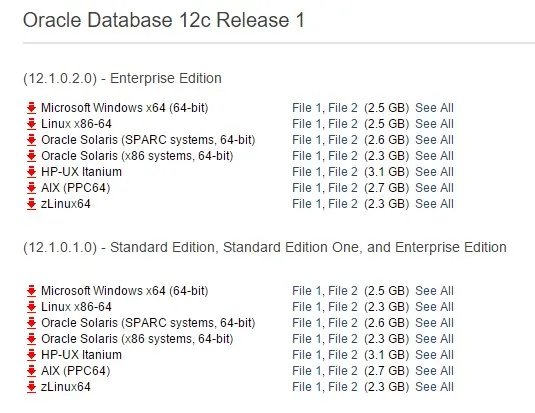
Task: Click download icon for Oracle Solaris SPARC 12.1.0.1.0
Action: tap(31, 323)
